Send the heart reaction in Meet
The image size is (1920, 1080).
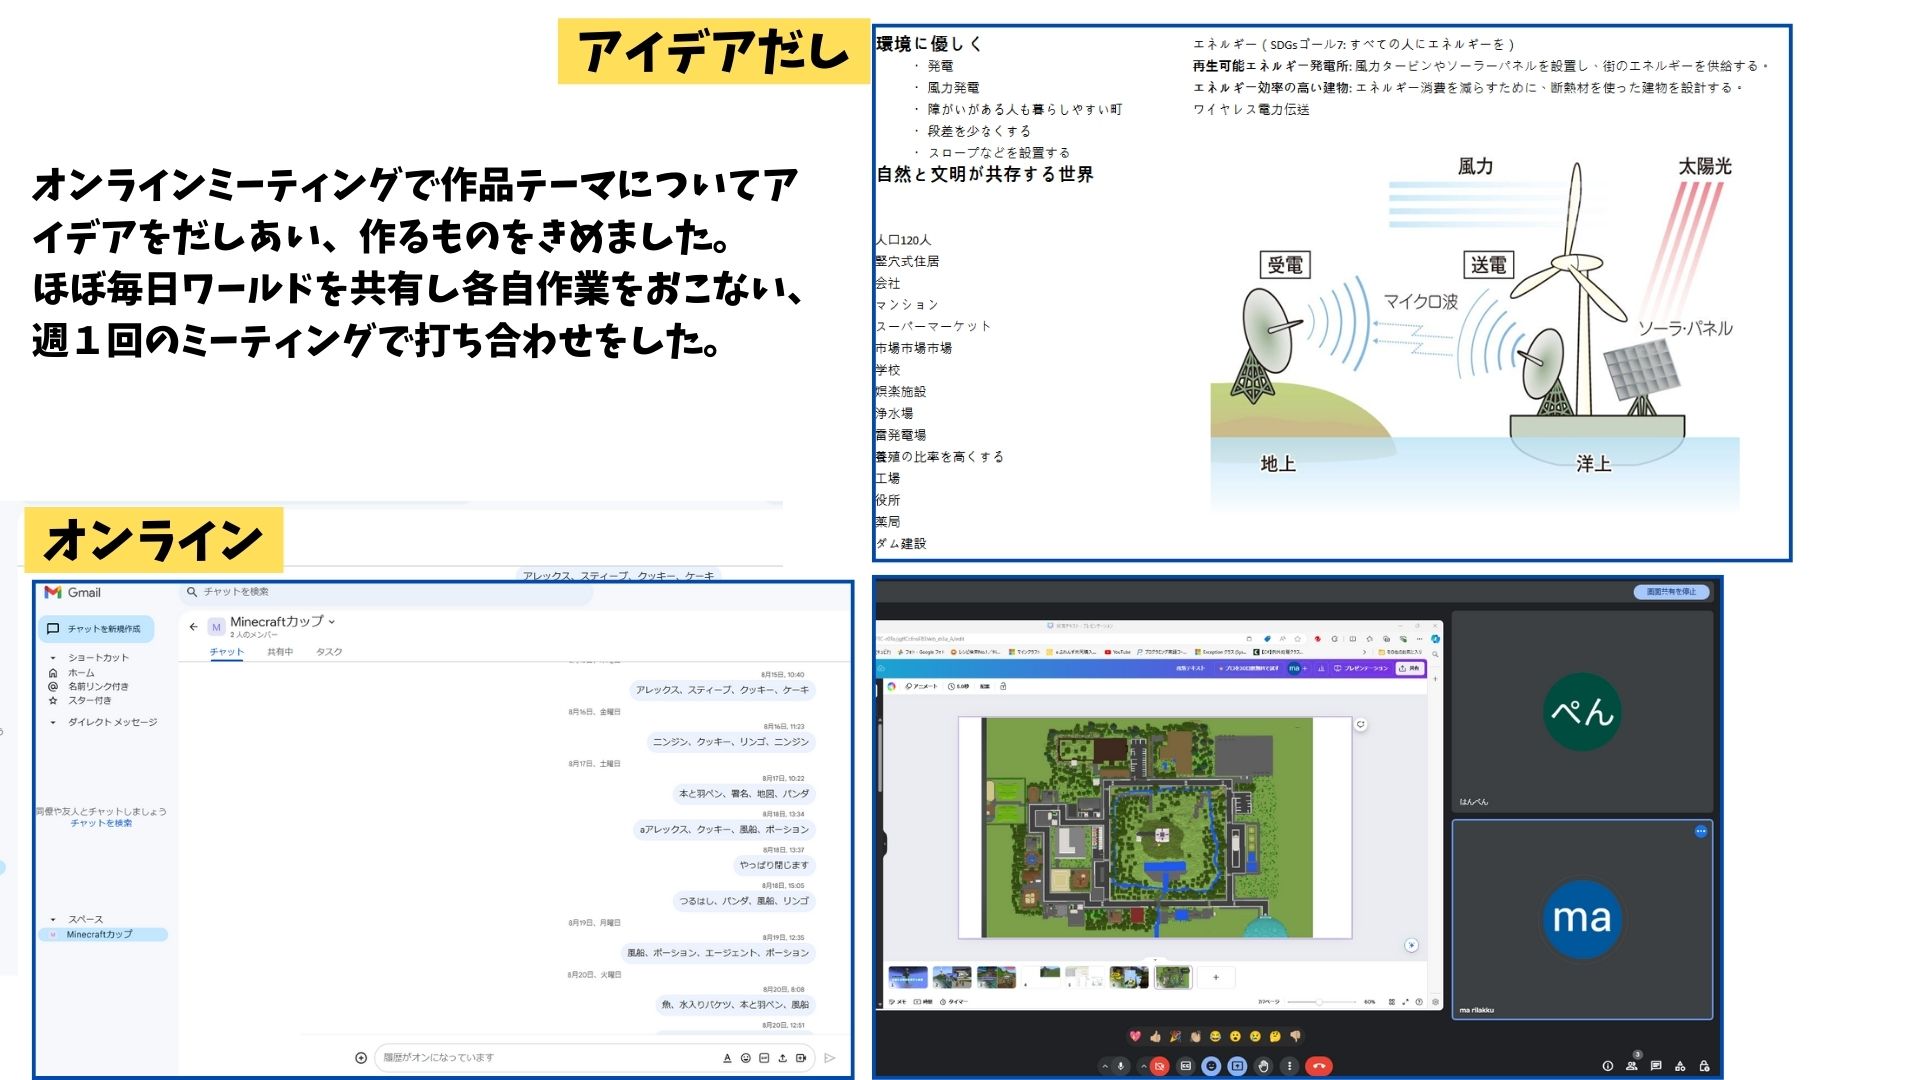1135,1036
